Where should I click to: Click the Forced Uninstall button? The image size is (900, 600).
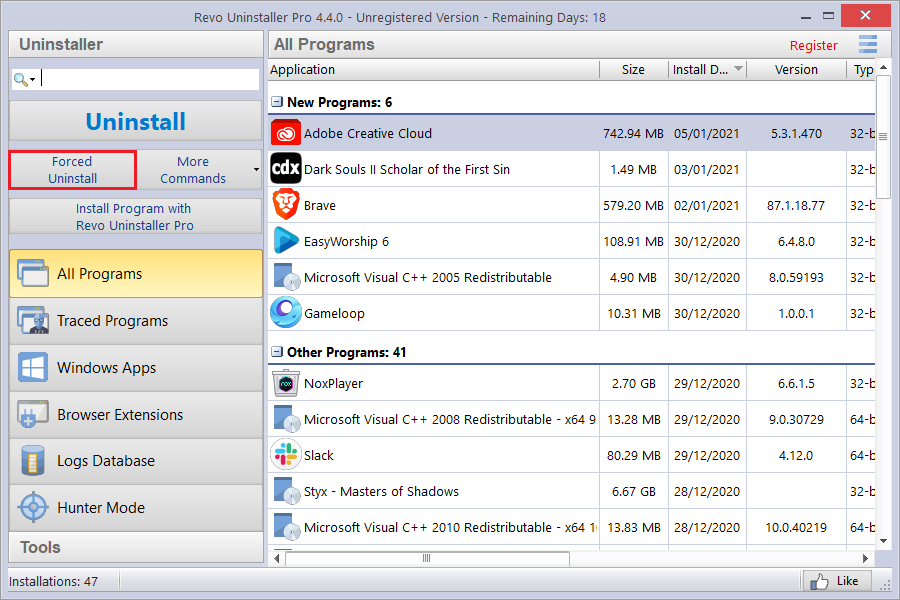point(72,170)
